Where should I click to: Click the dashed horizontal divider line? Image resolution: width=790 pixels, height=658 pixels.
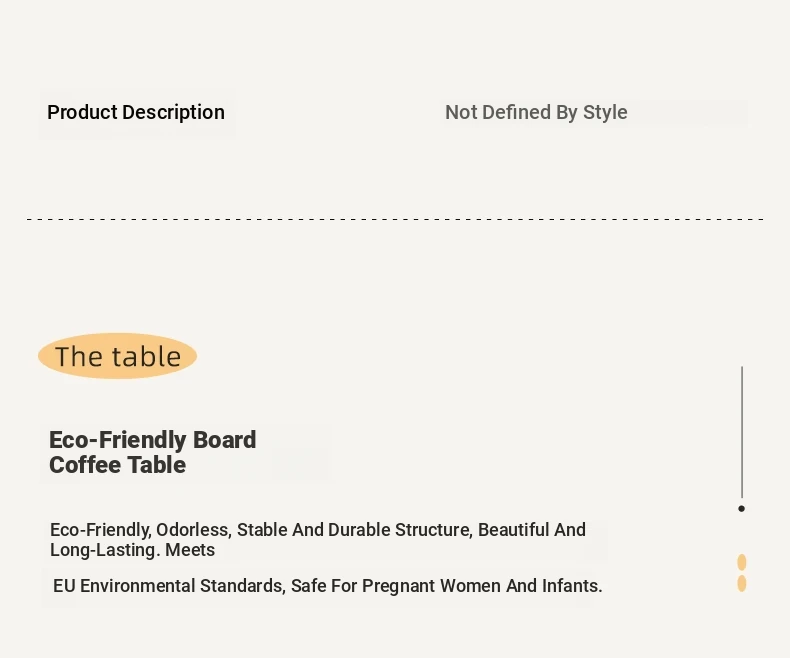click(395, 219)
